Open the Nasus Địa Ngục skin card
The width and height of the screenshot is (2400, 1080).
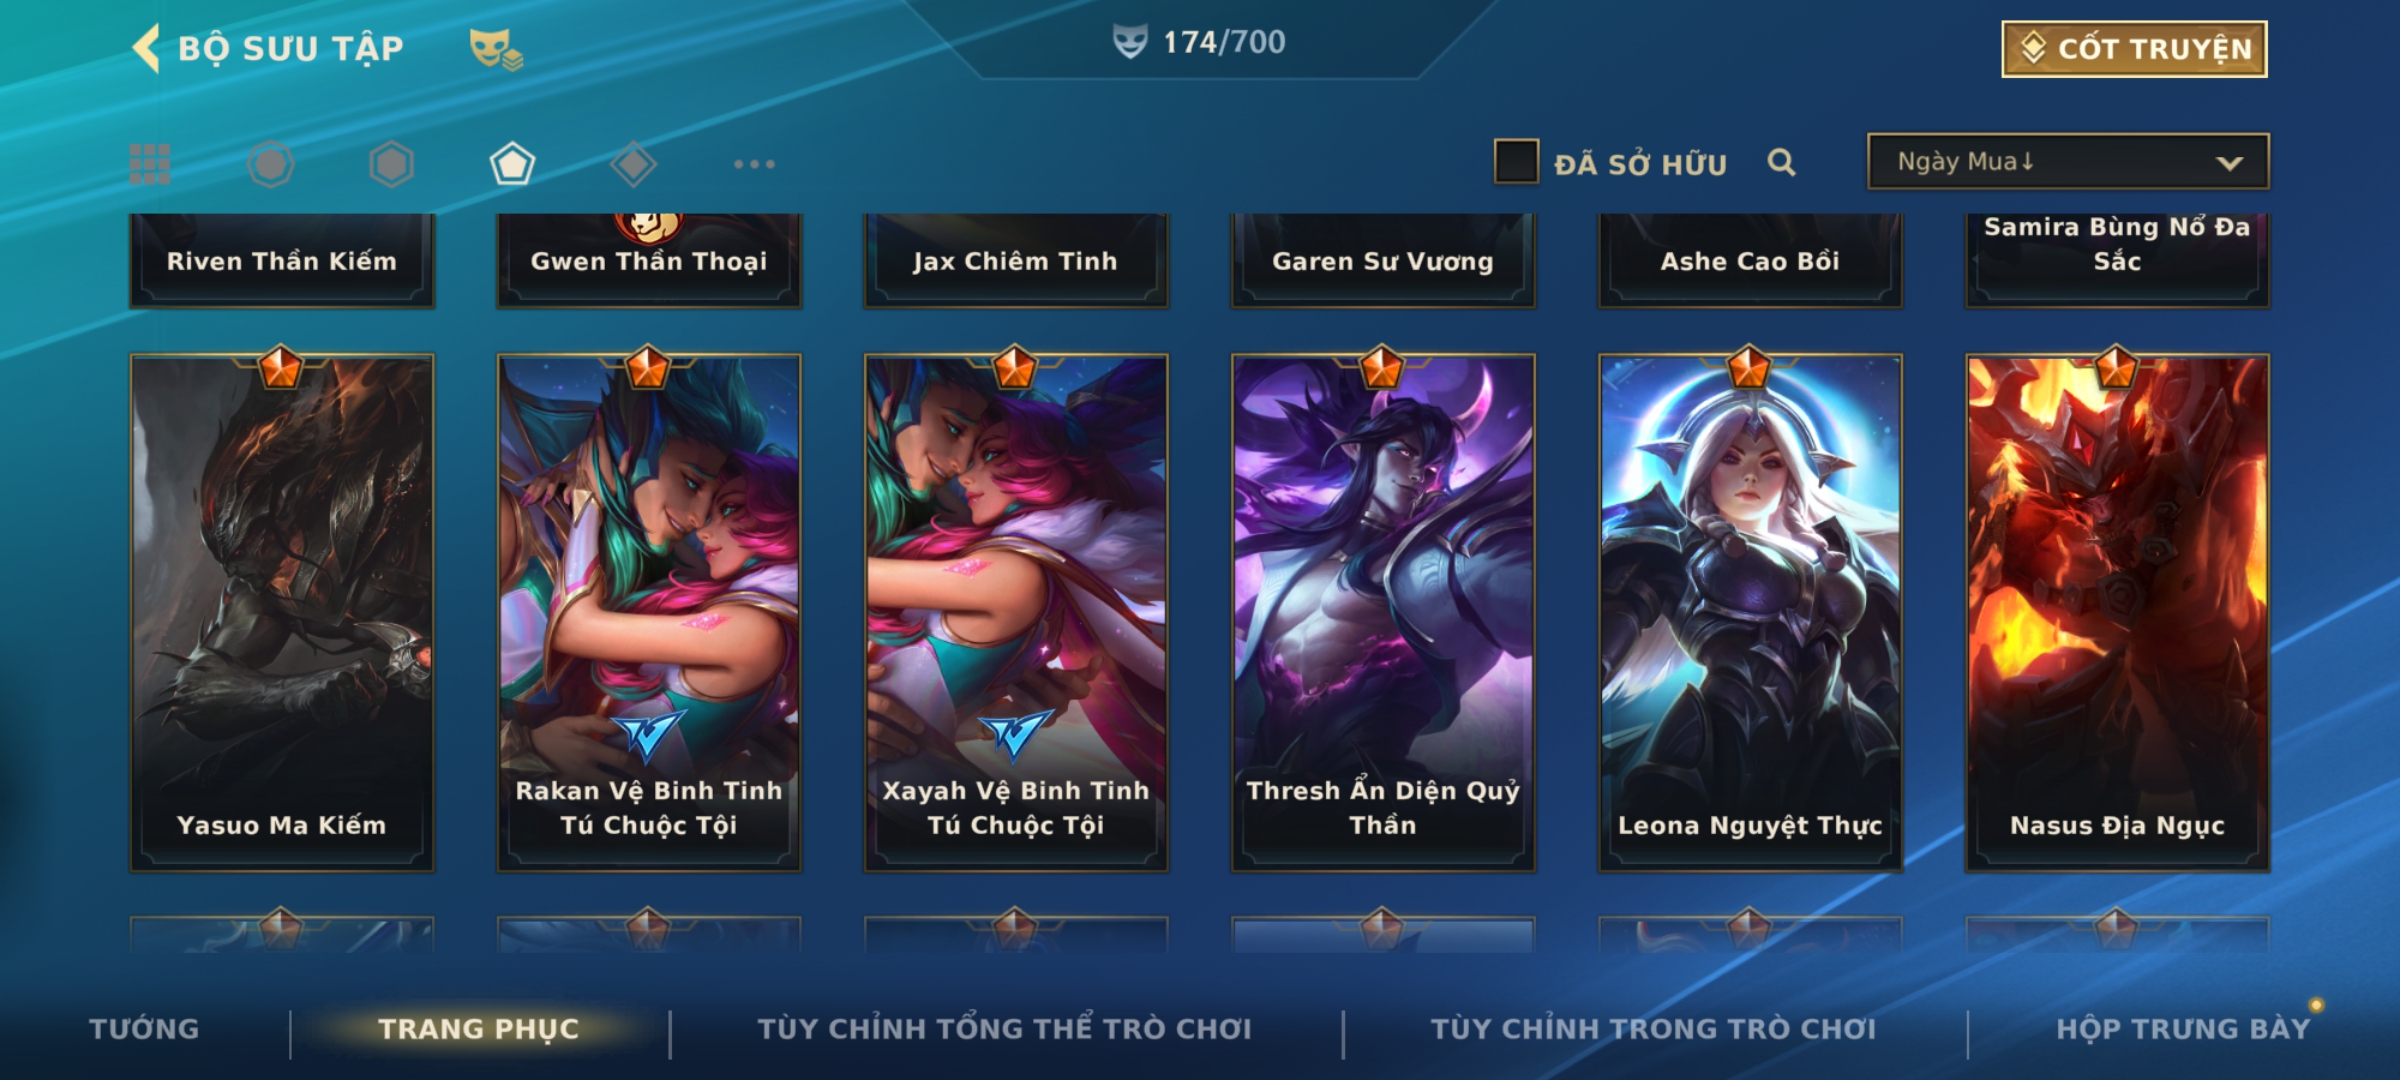click(x=2117, y=612)
